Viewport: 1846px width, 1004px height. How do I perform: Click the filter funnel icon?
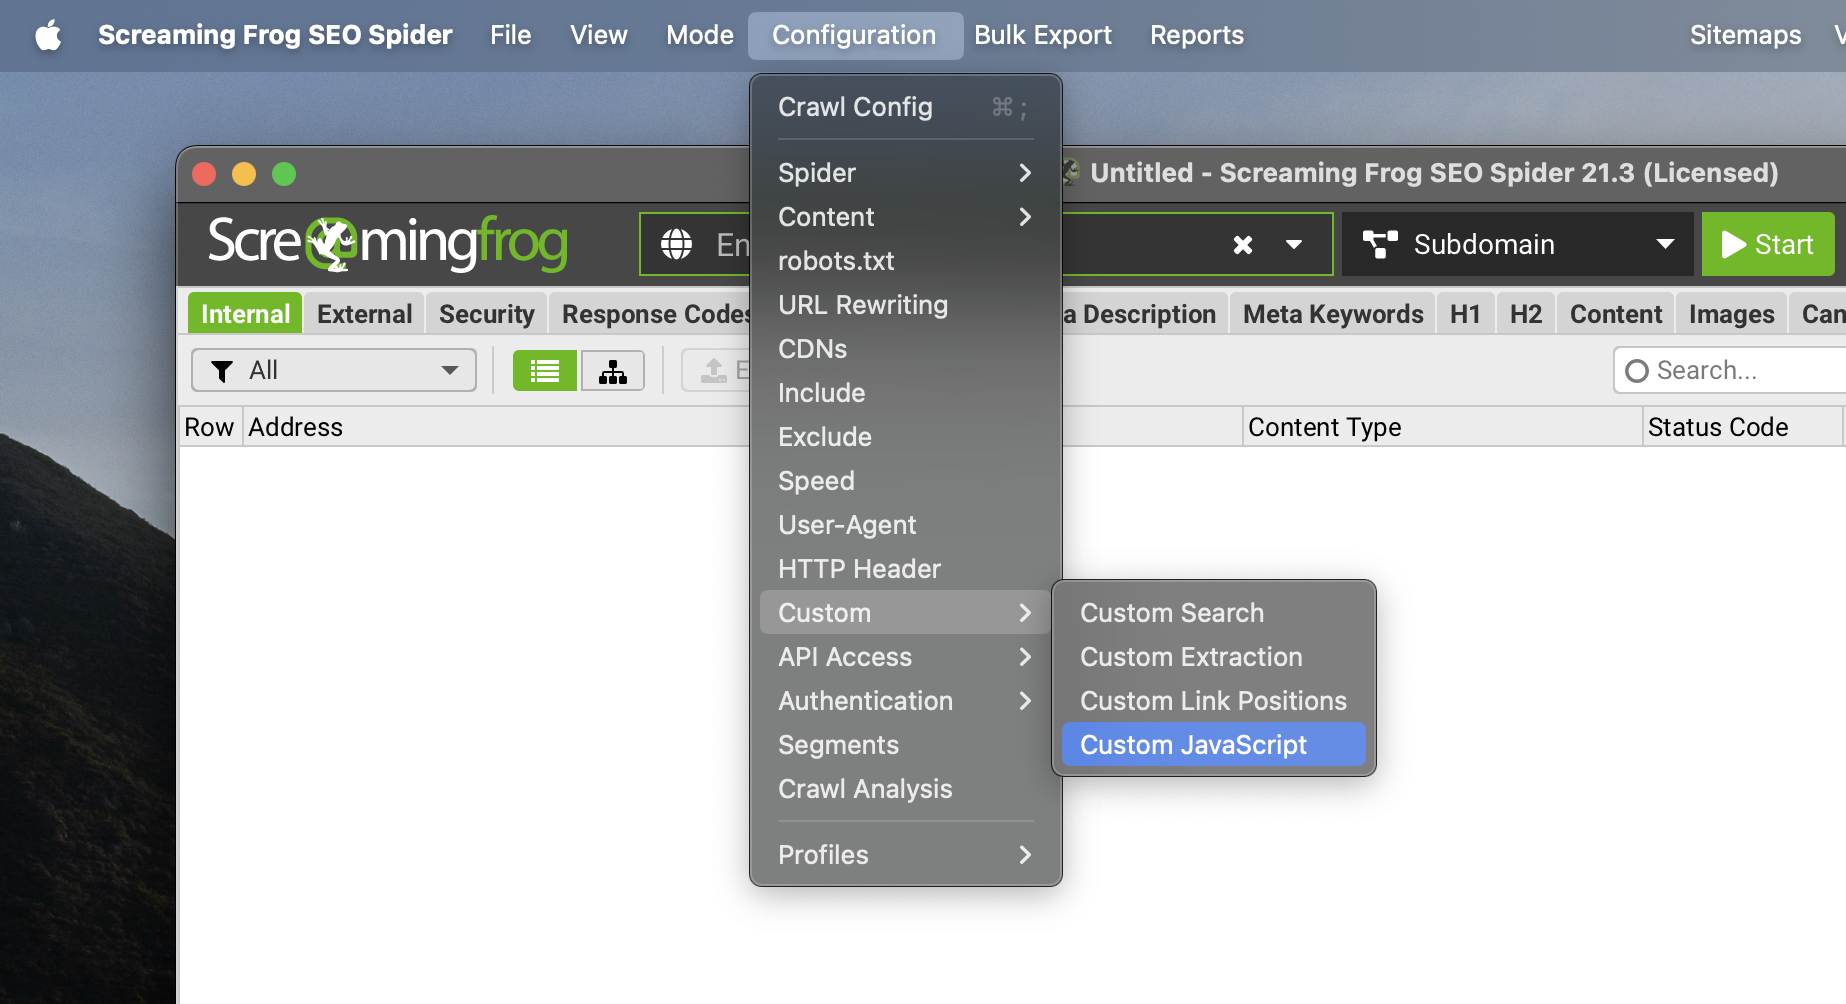tap(222, 371)
